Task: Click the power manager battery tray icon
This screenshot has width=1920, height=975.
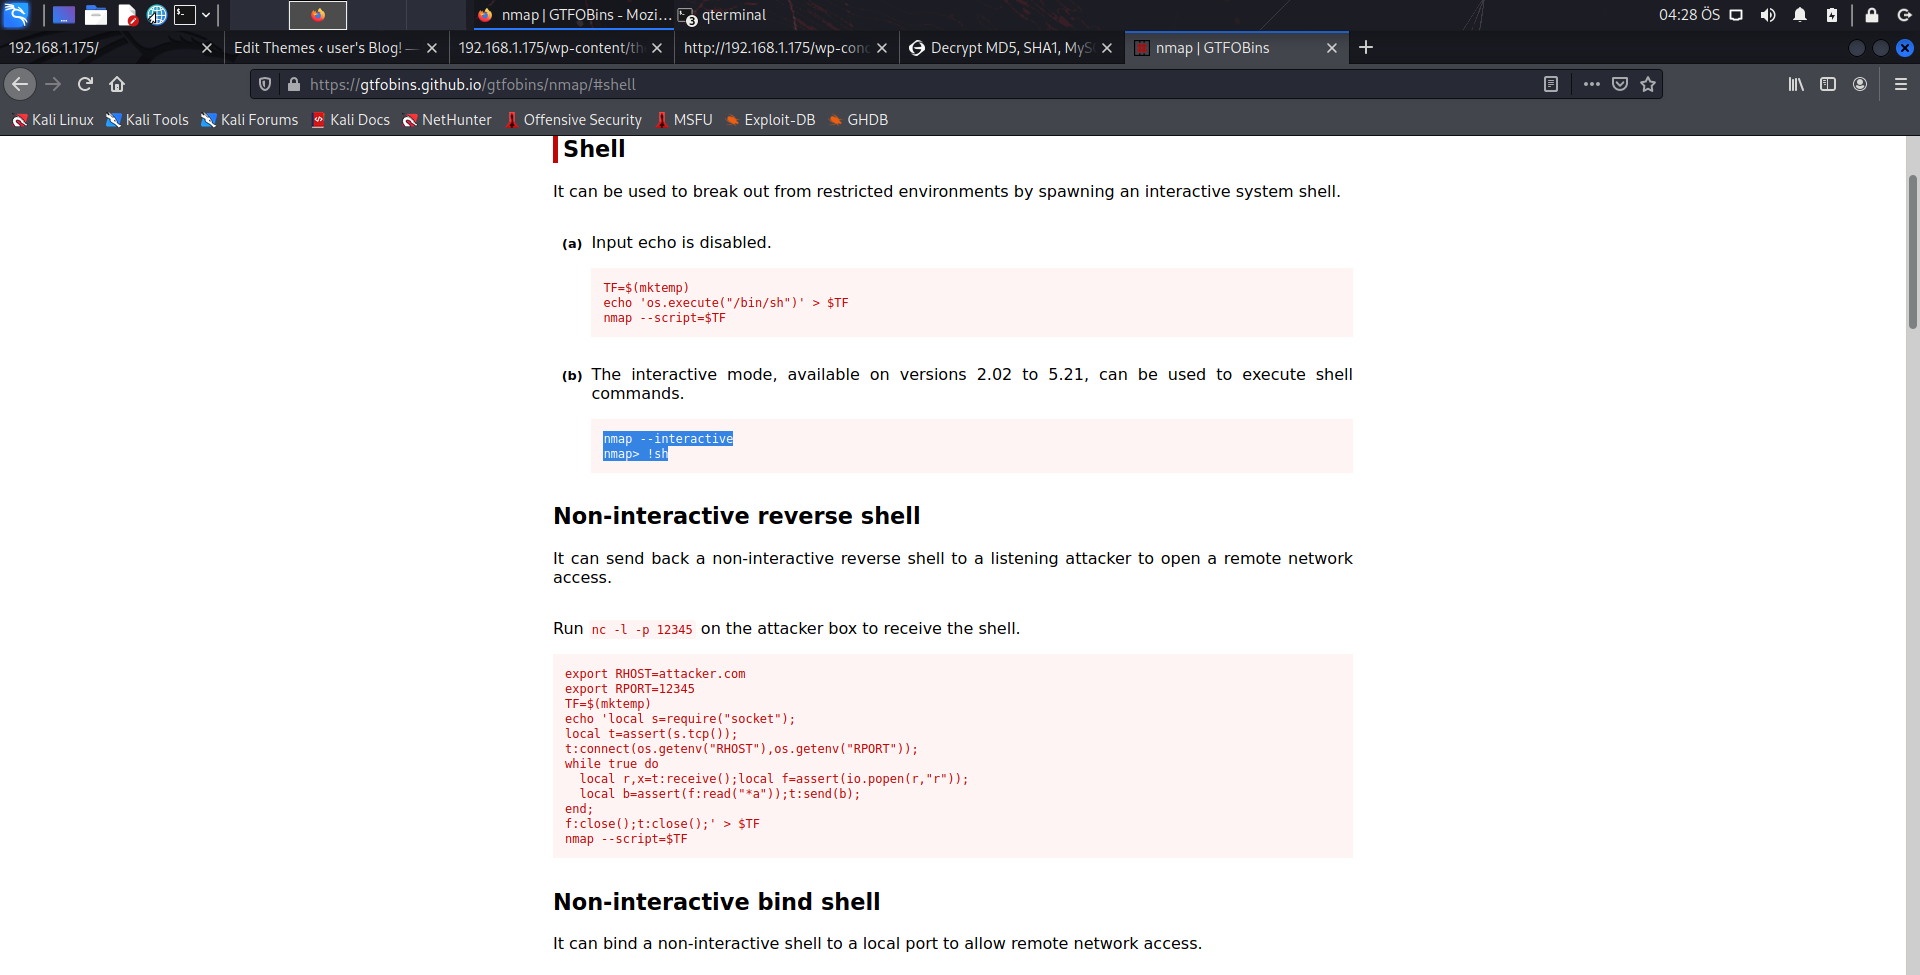Action: pos(1832,15)
